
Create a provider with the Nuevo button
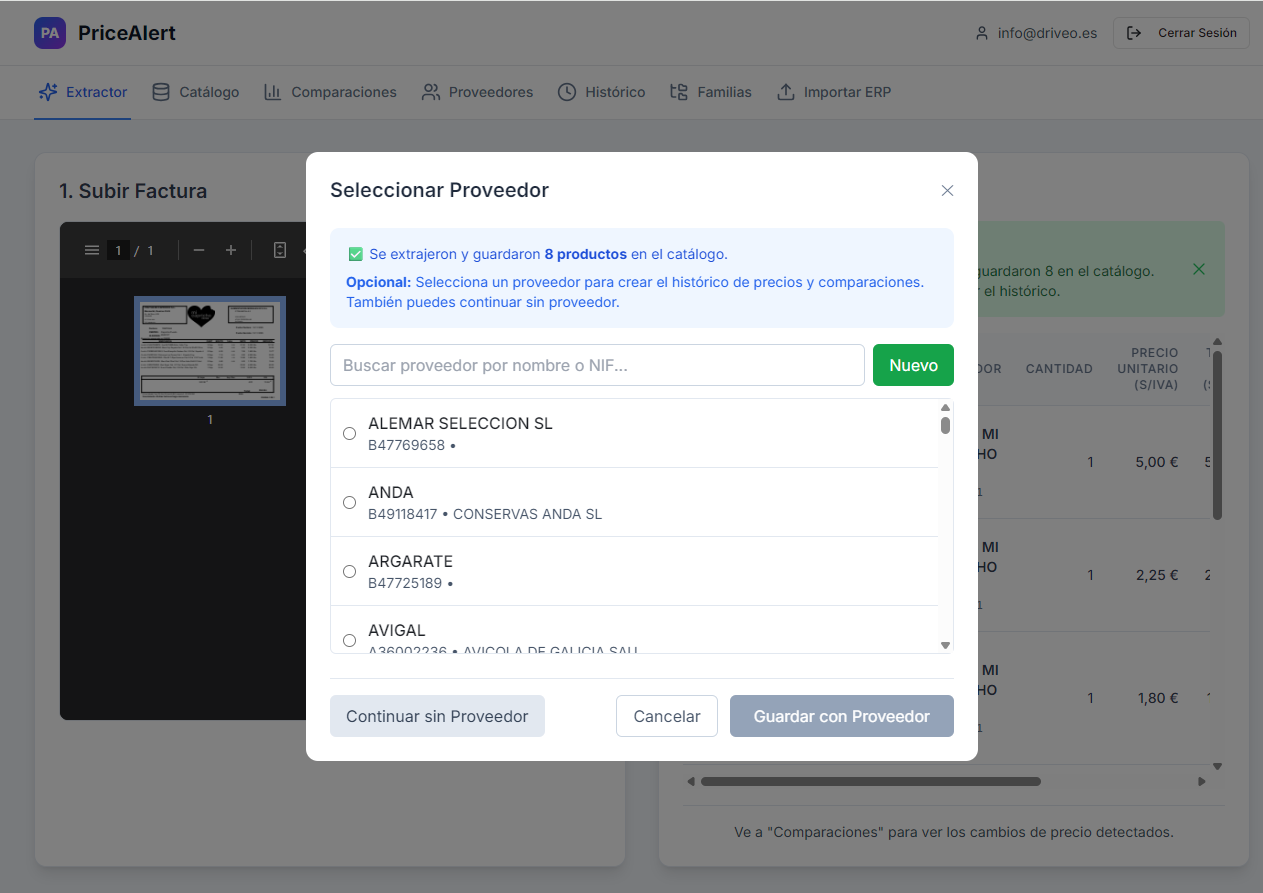912,365
